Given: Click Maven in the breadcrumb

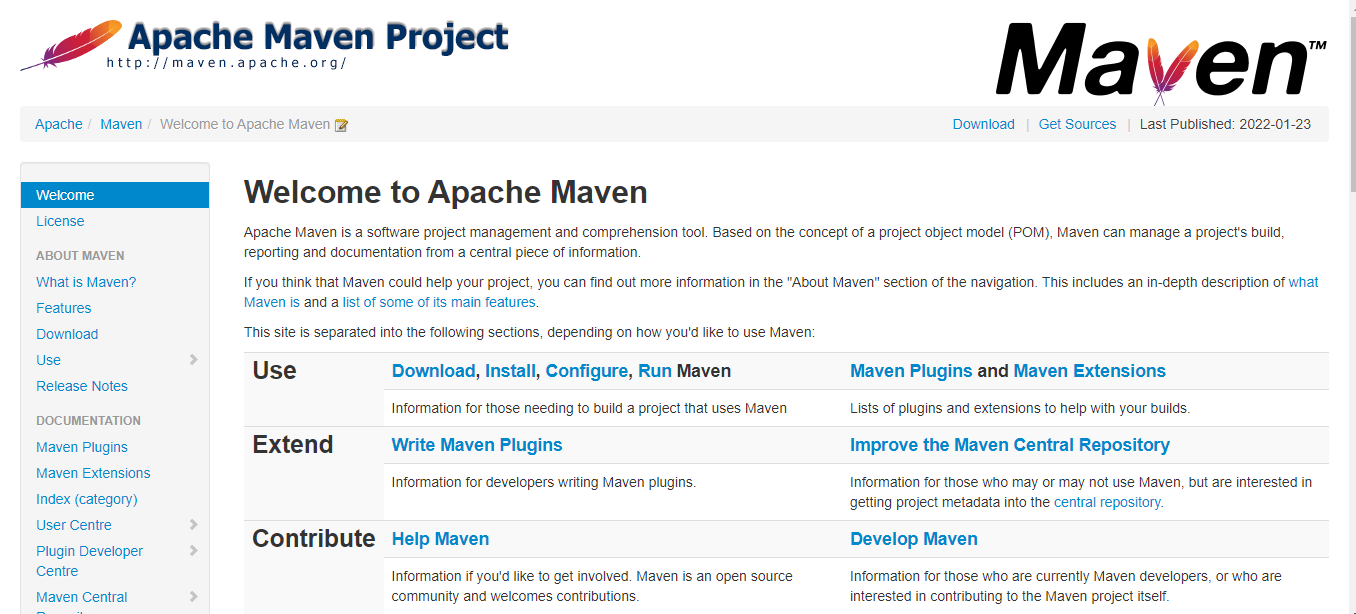Looking at the screenshot, I should [x=121, y=124].
